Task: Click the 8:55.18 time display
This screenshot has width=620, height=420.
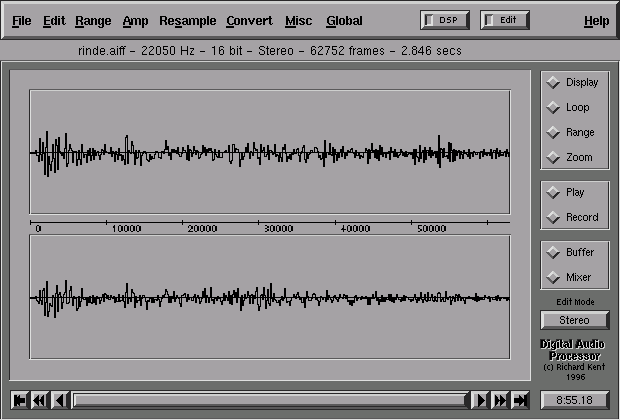Action: (573, 400)
